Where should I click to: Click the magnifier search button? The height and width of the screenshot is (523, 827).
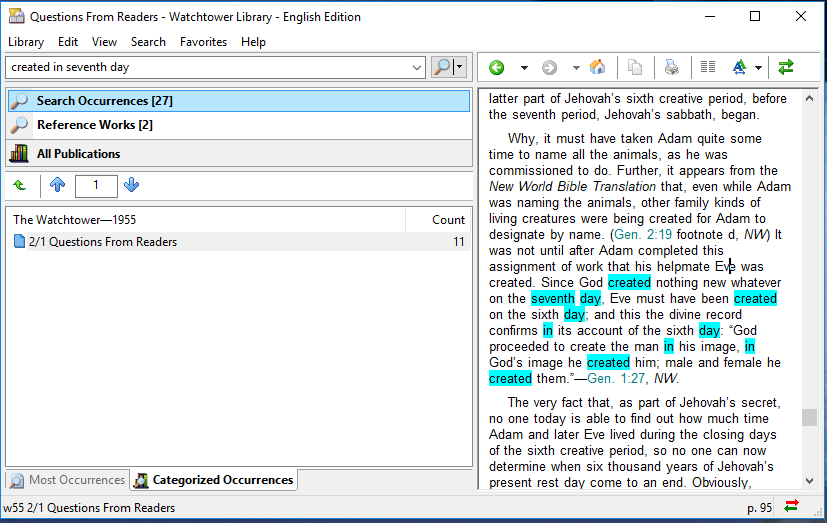tap(441, 68)
